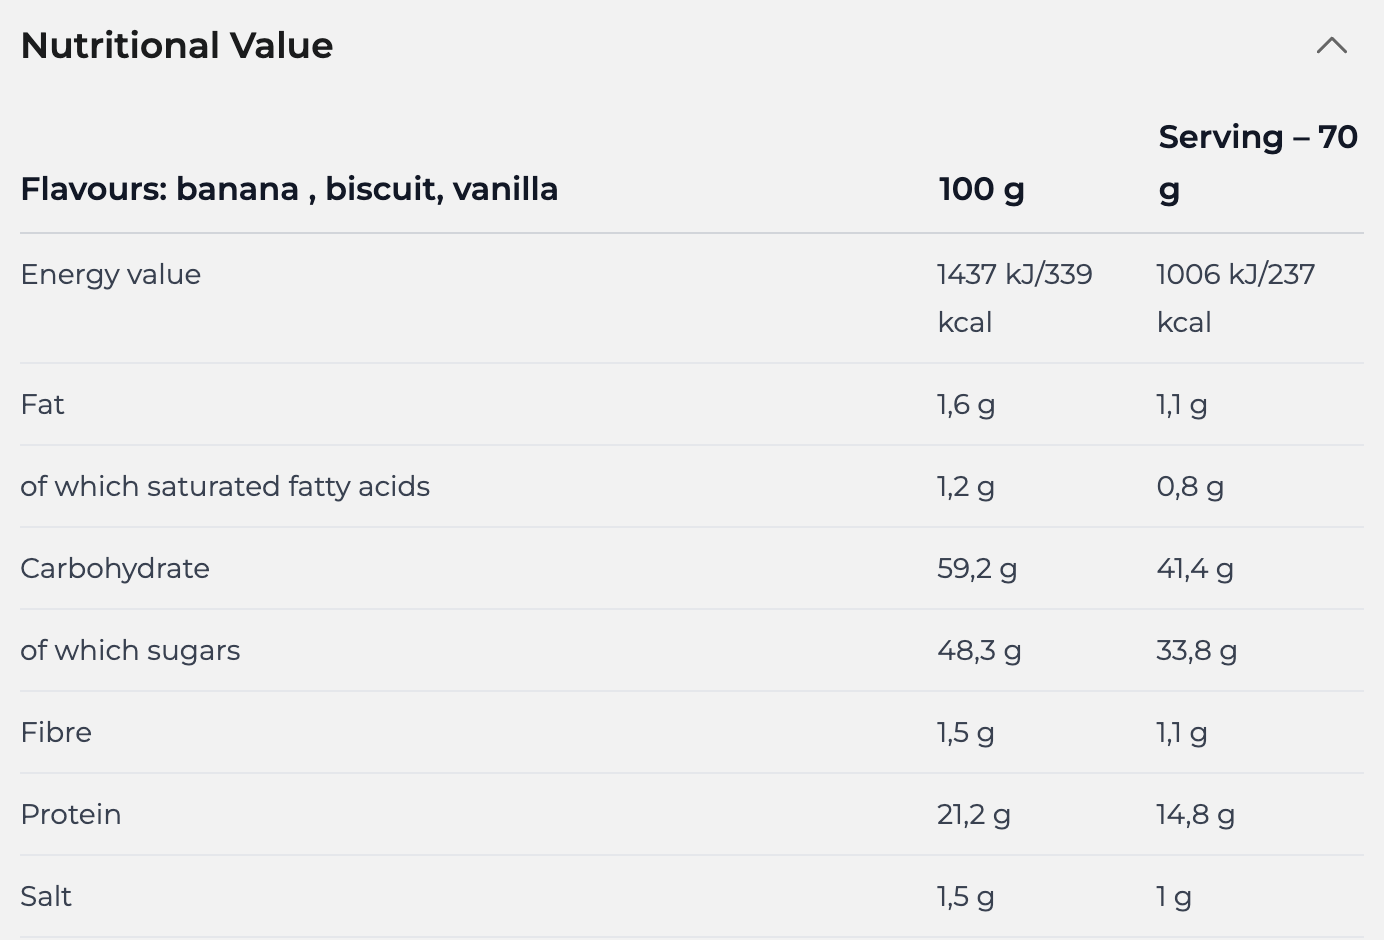Image resolution: width=1384 pixels, height=940 pixels.
Task: Click the Fat row label
Action: [x=42, y=404]
